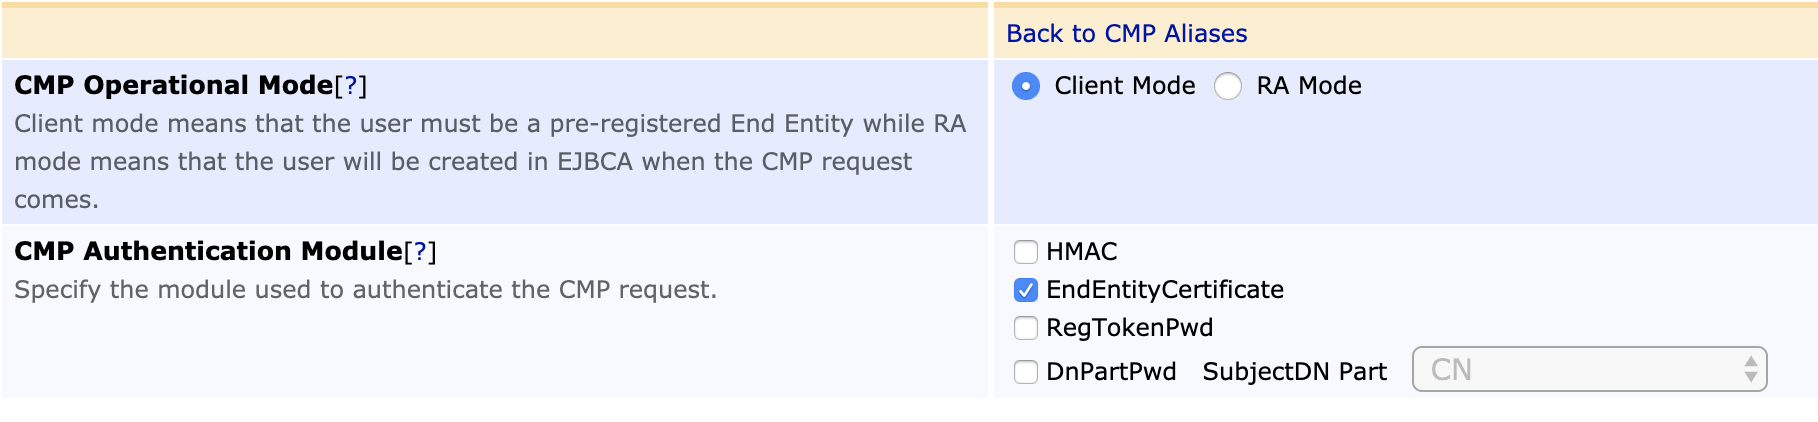This screenshot has width=1818, height=422.
Task: Click the DnPartPwd label text
Action: pyautogui.click(x=1110, y=372)
